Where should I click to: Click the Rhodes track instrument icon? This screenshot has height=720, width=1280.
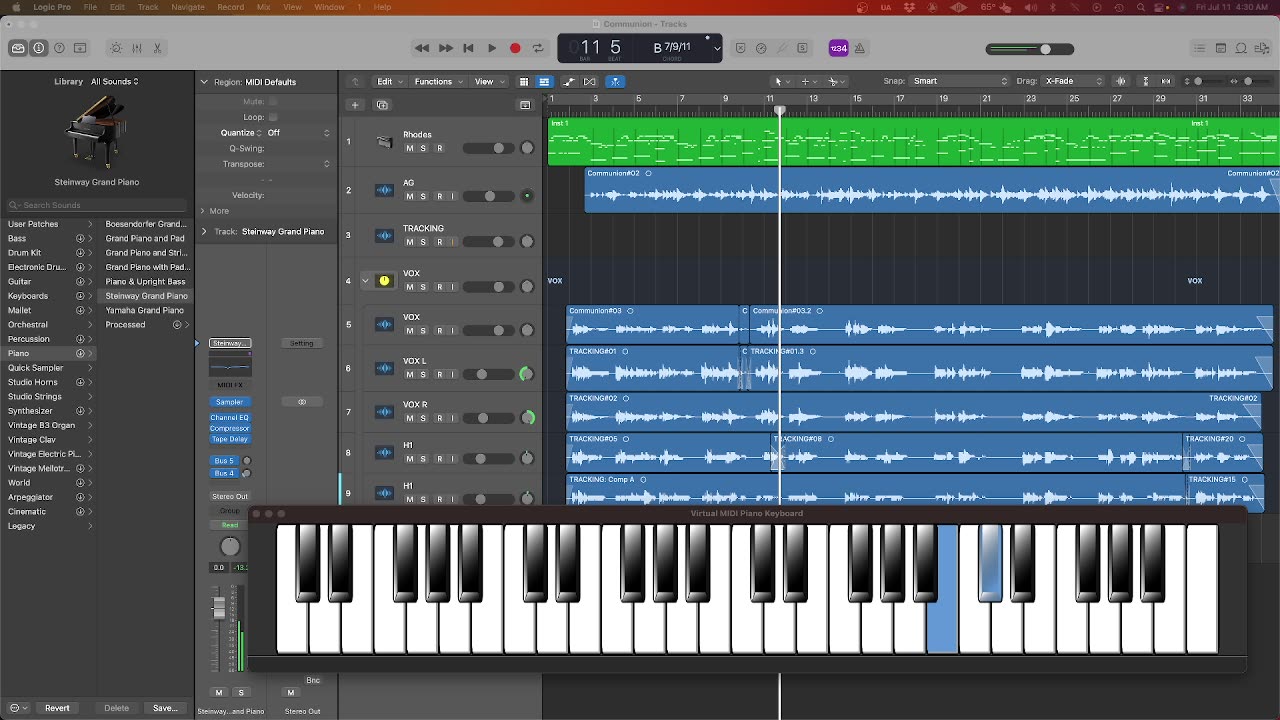384,141
